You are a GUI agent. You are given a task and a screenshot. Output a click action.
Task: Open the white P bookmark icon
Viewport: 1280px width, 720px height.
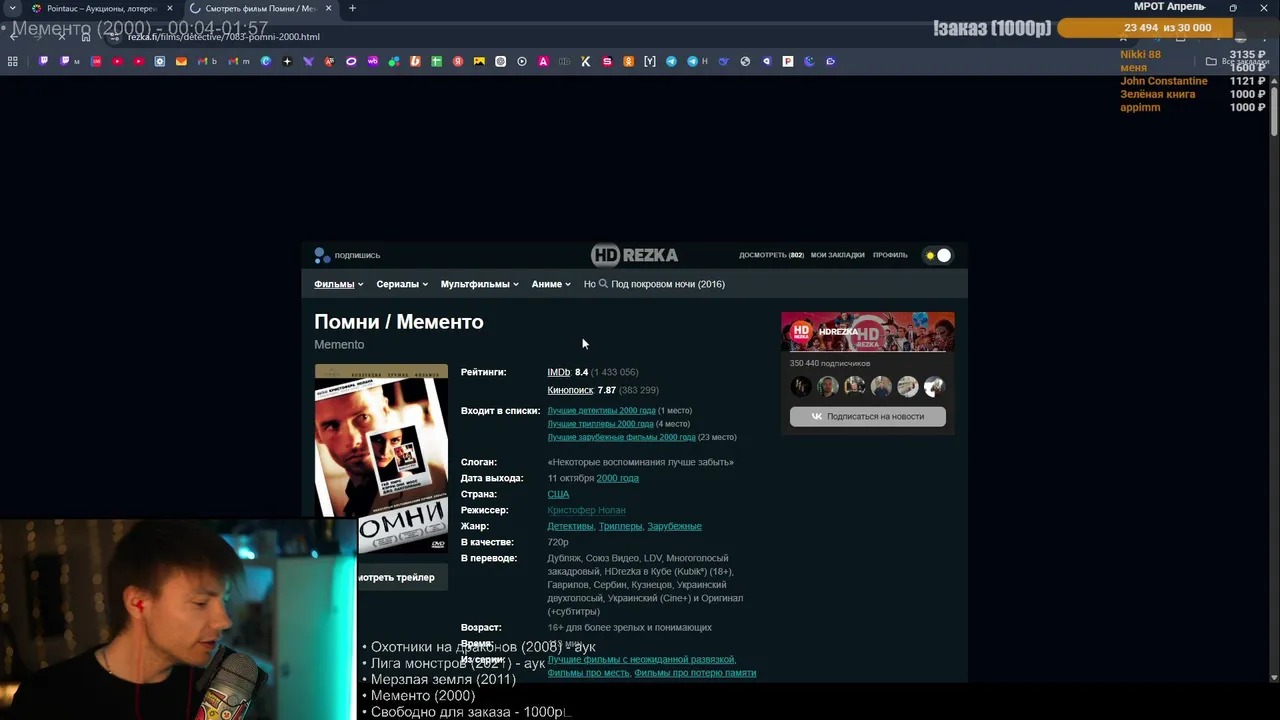point(788,61)
